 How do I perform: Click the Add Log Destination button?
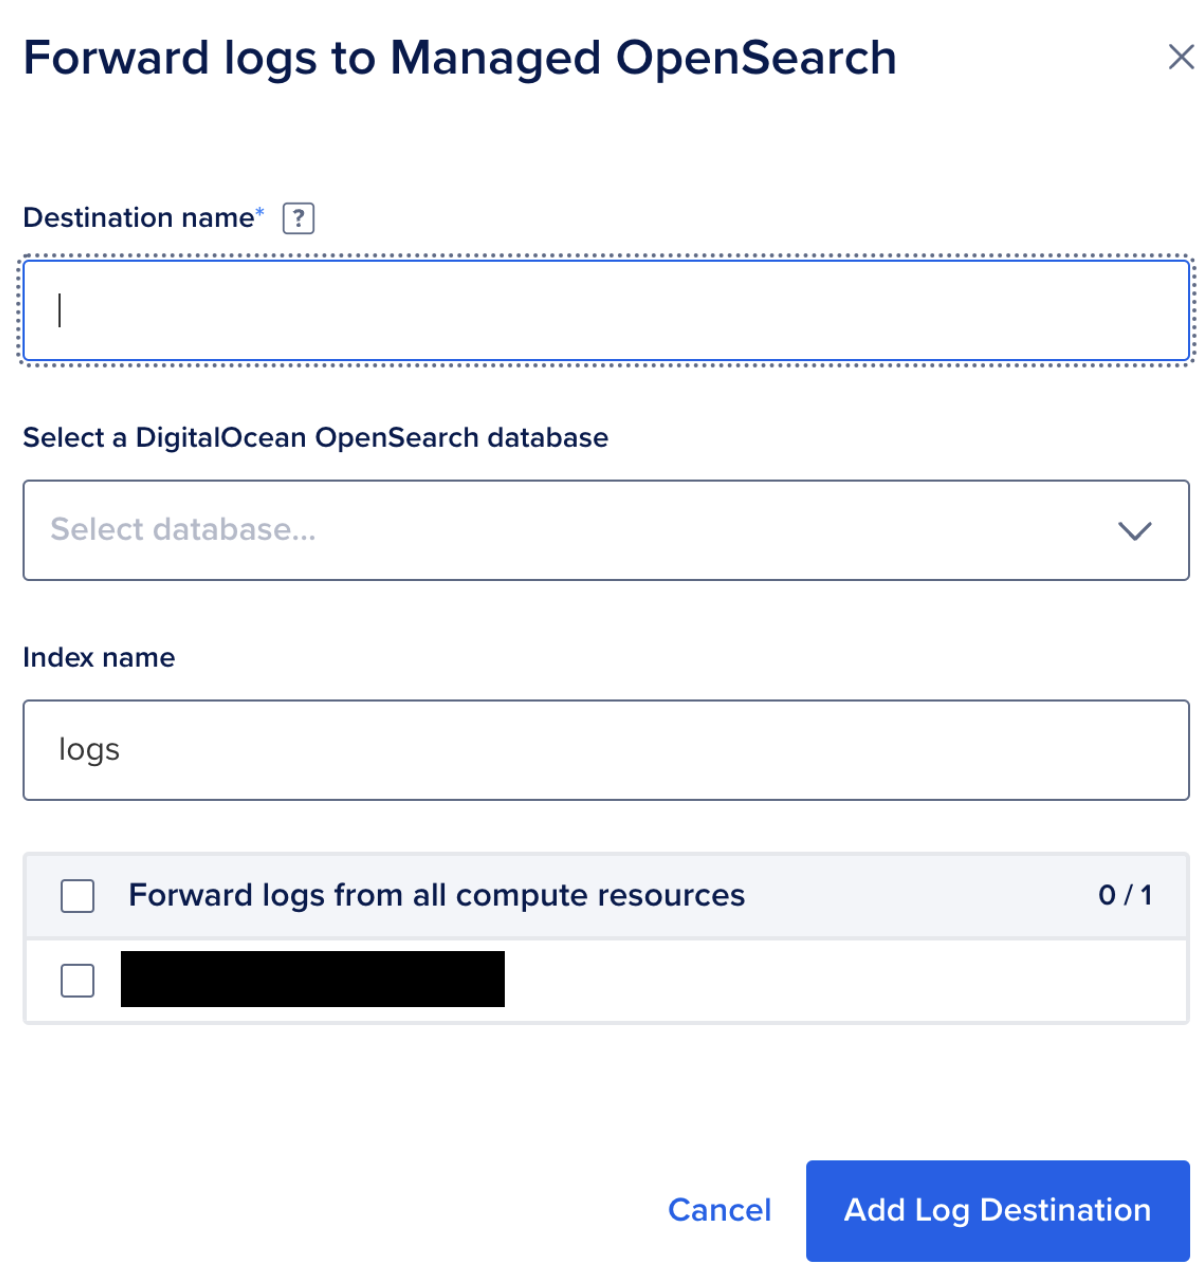coord(997,1210)
